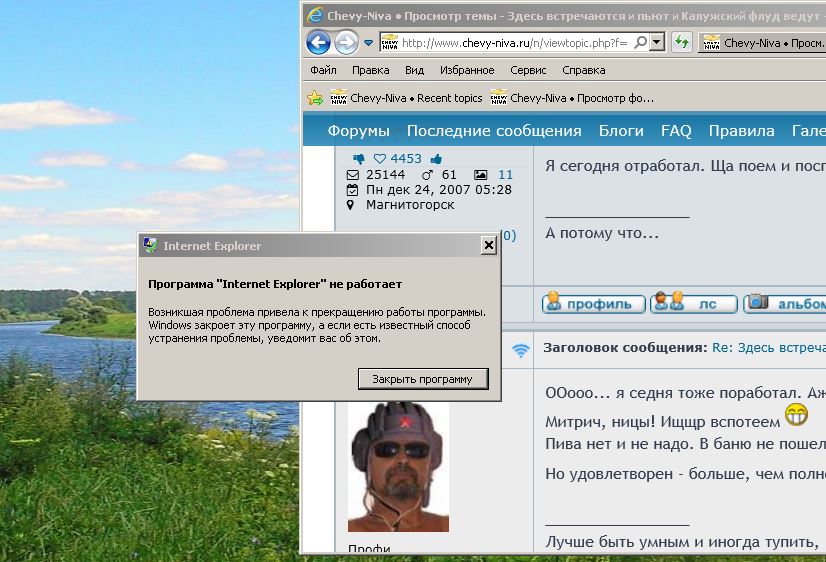Open the Правка menu
Screen dimensions: 826x562
click(370, 70)
